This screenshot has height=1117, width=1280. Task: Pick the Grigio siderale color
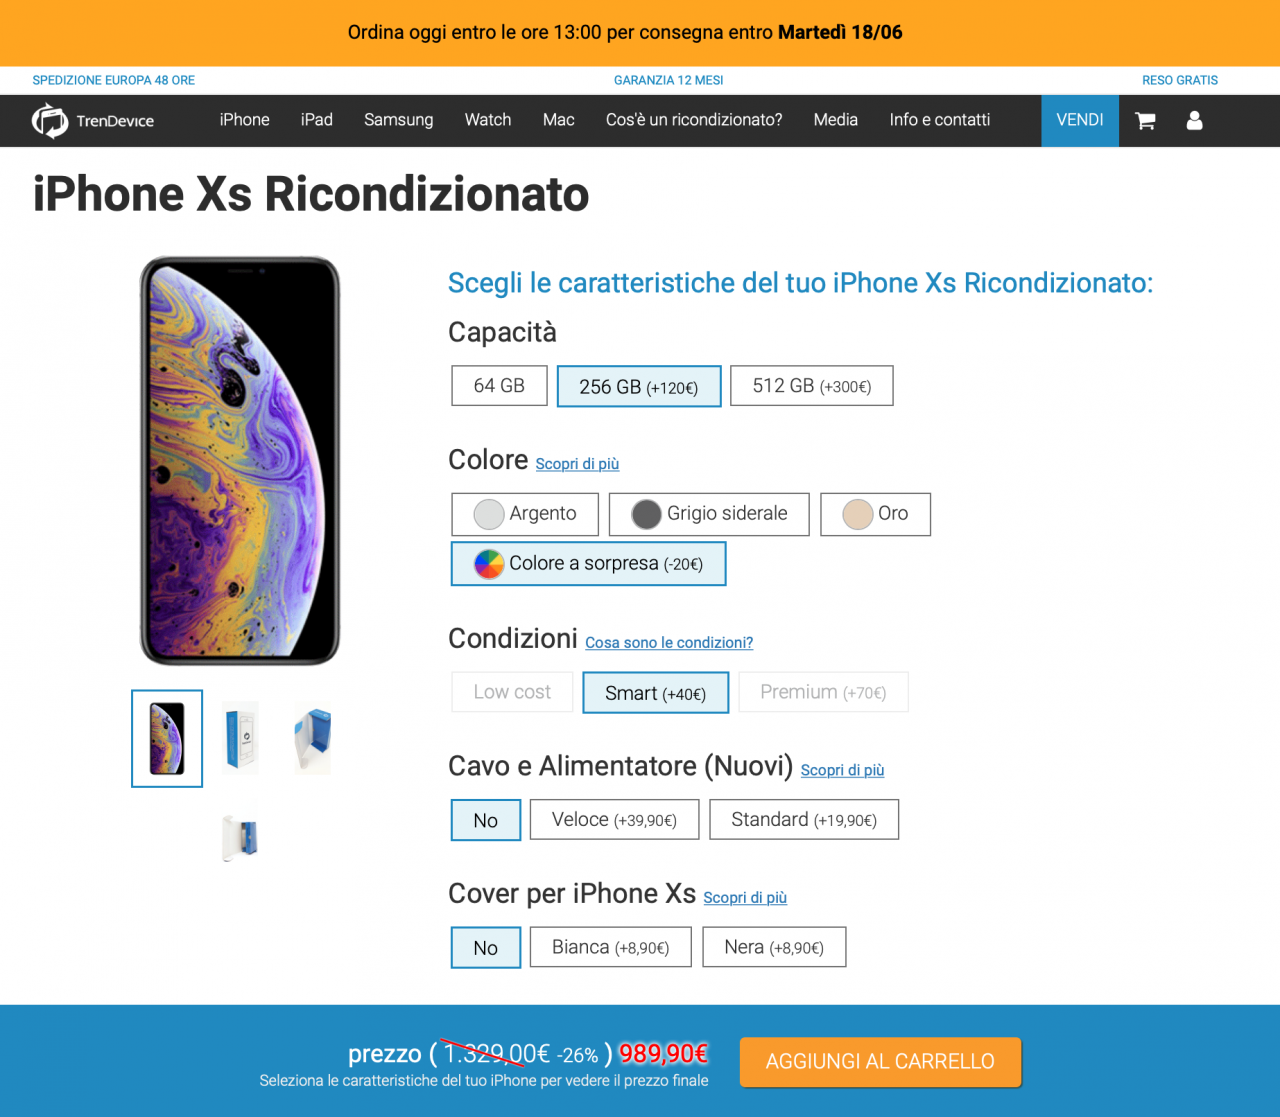point(709,514)
